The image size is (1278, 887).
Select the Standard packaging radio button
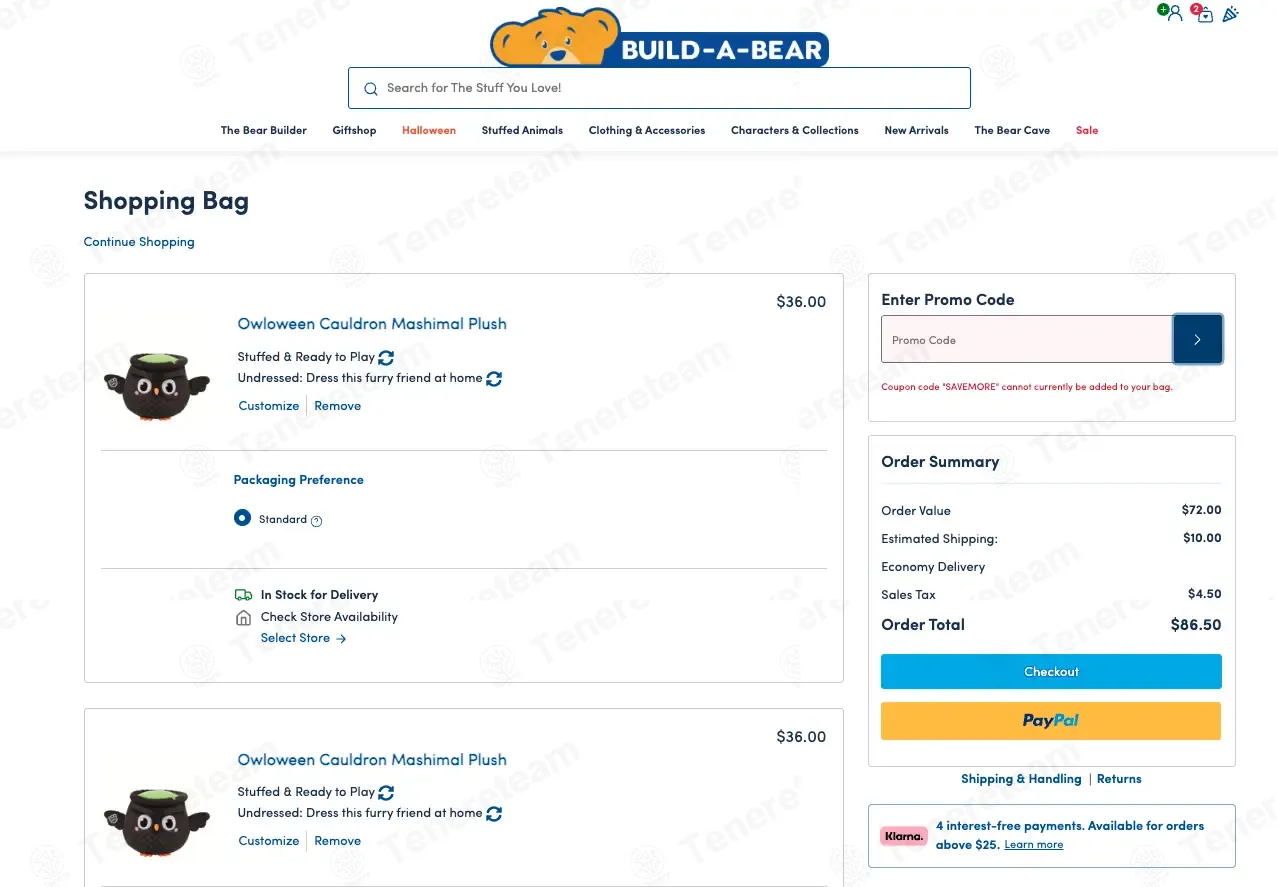242,518
